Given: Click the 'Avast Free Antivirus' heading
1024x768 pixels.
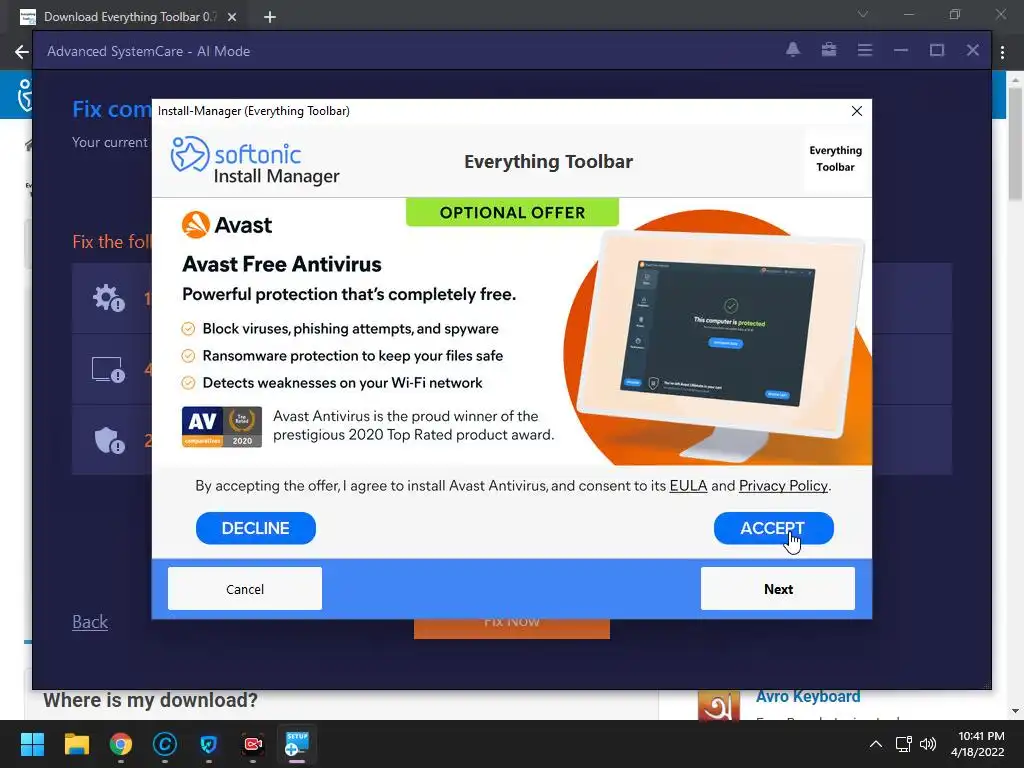Looking at the screenshot, I should point(281,264).
